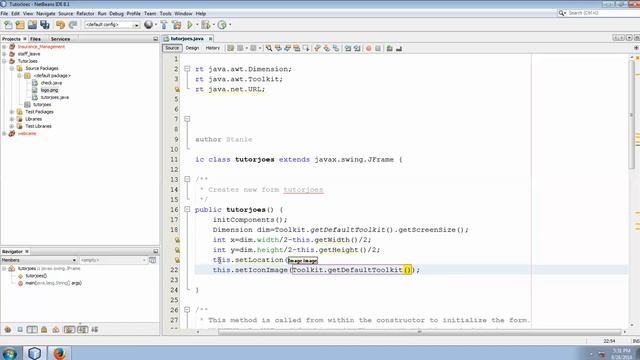Open the Windows Start button
Screen dimensions: 640x360
pyautogui.click(x=10, y=353)
